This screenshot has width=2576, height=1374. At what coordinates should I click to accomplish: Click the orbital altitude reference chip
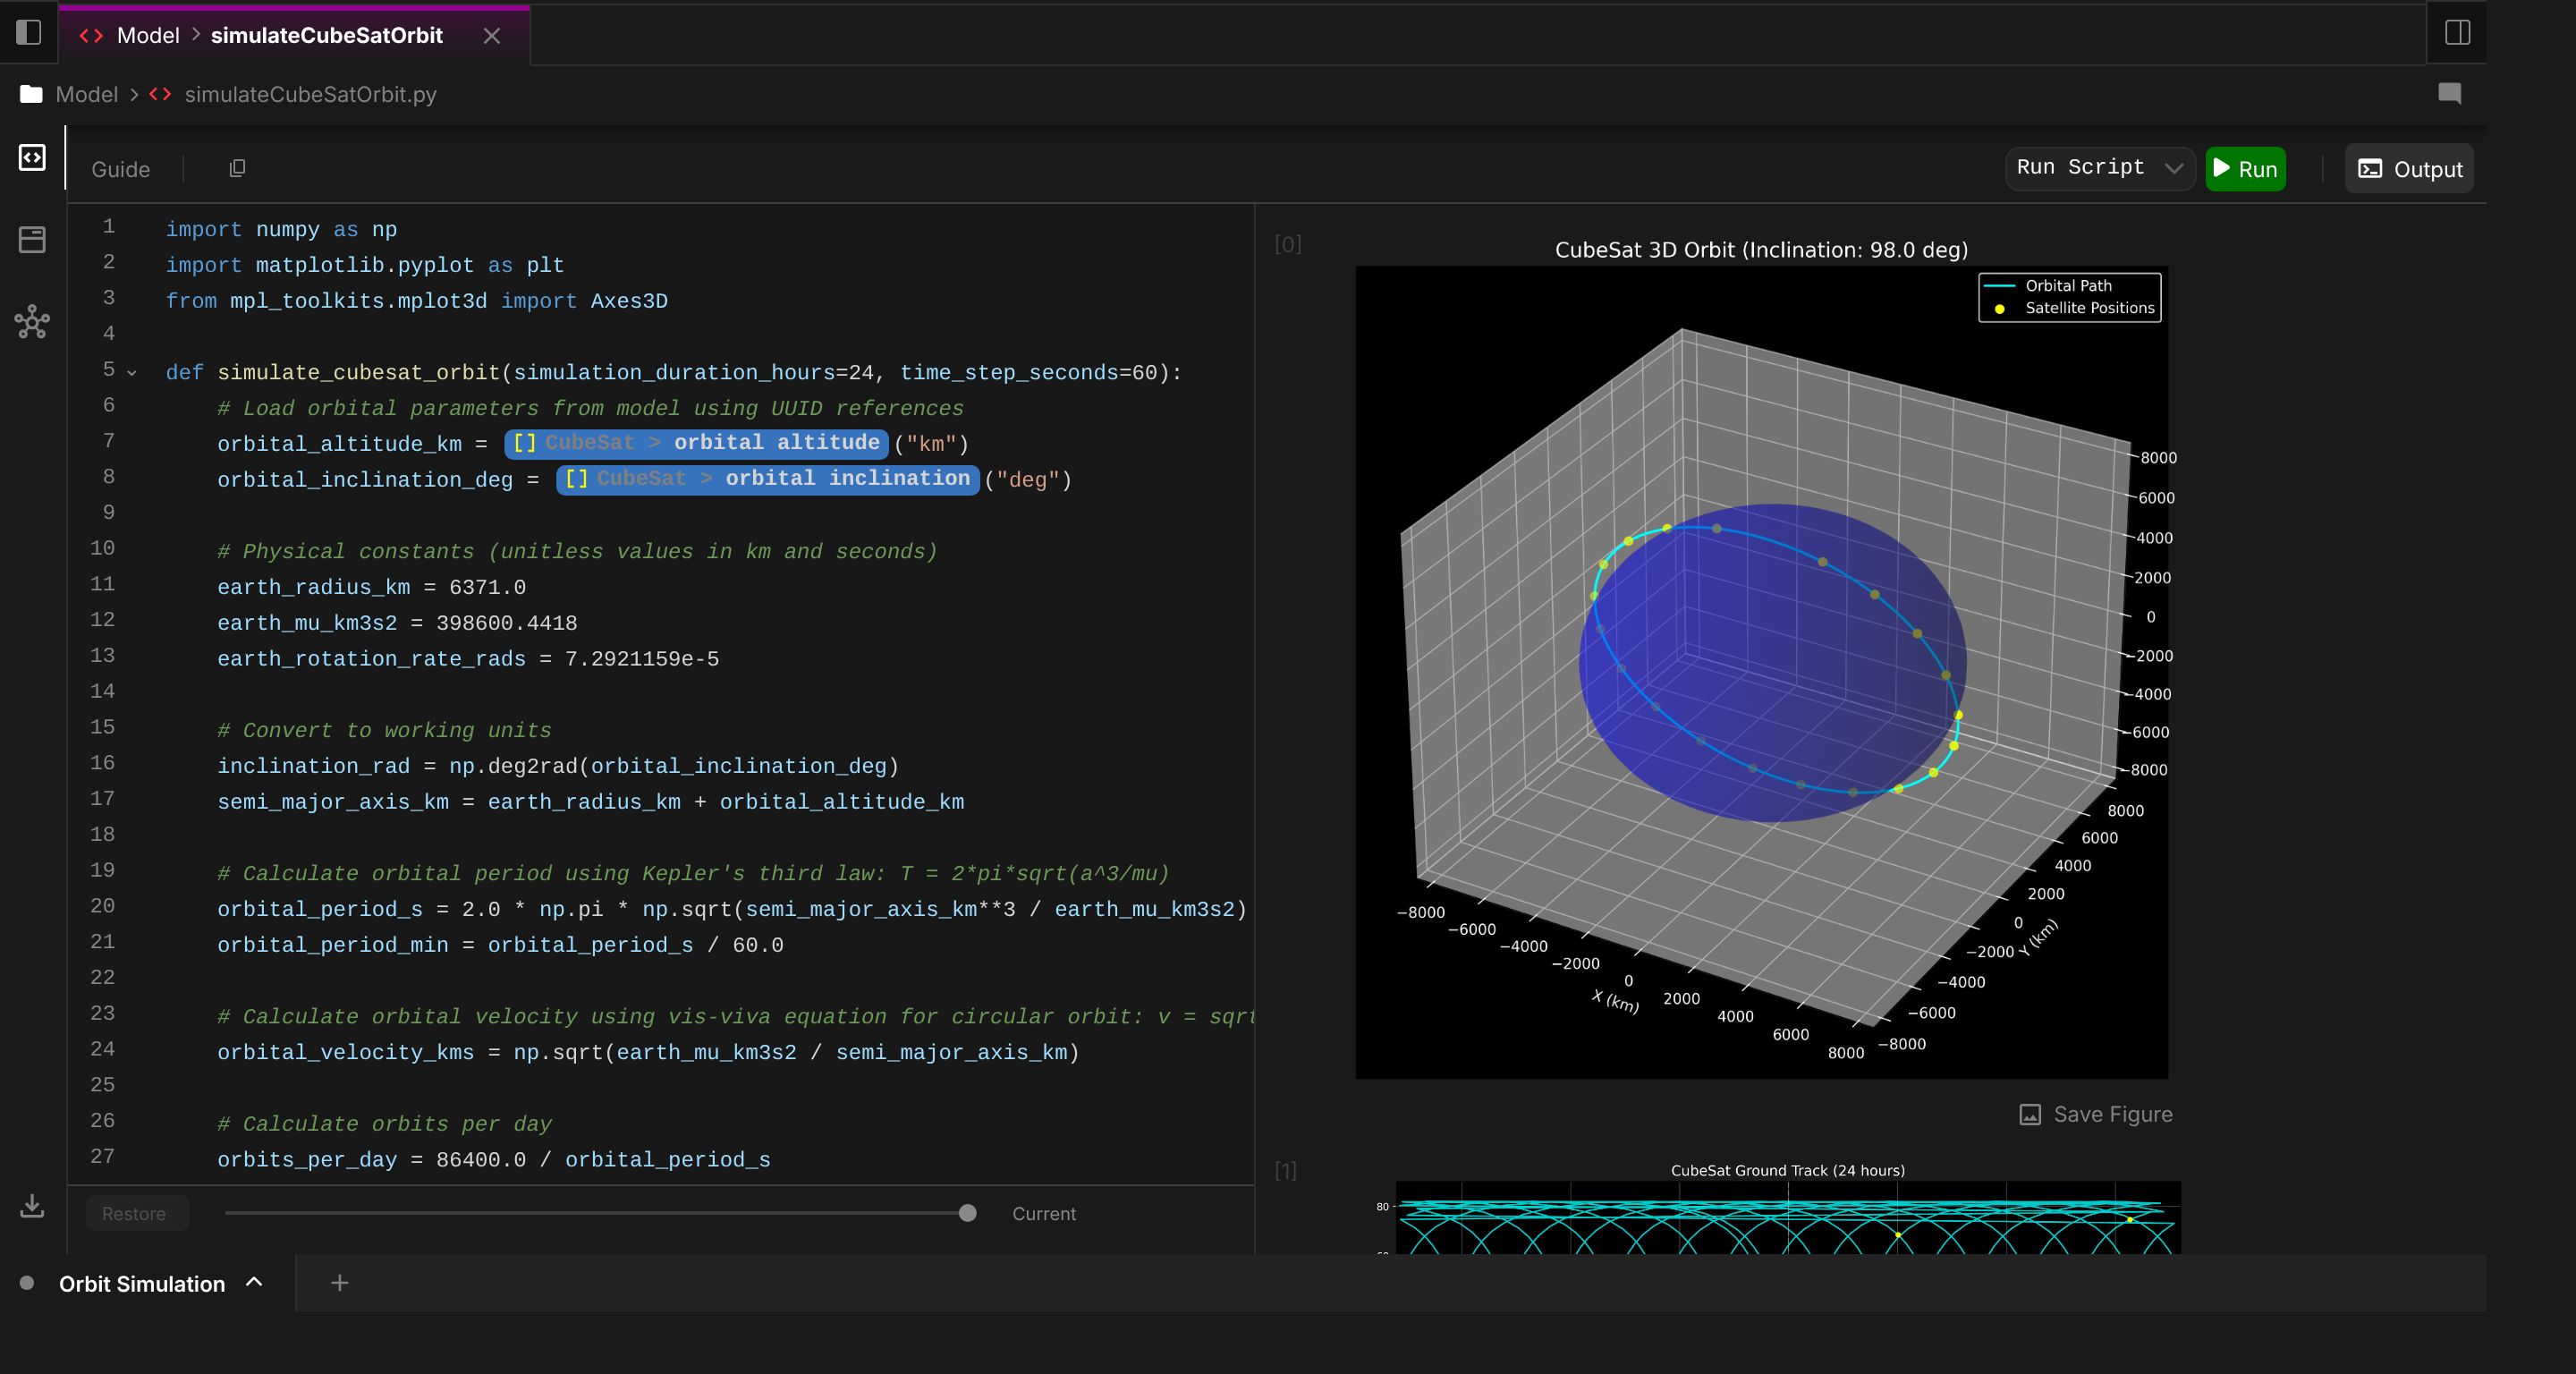[696, 443]
